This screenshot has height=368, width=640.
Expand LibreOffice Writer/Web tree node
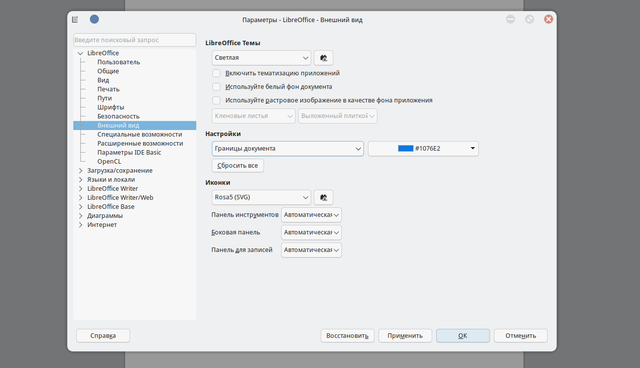[x=80, y=197]
